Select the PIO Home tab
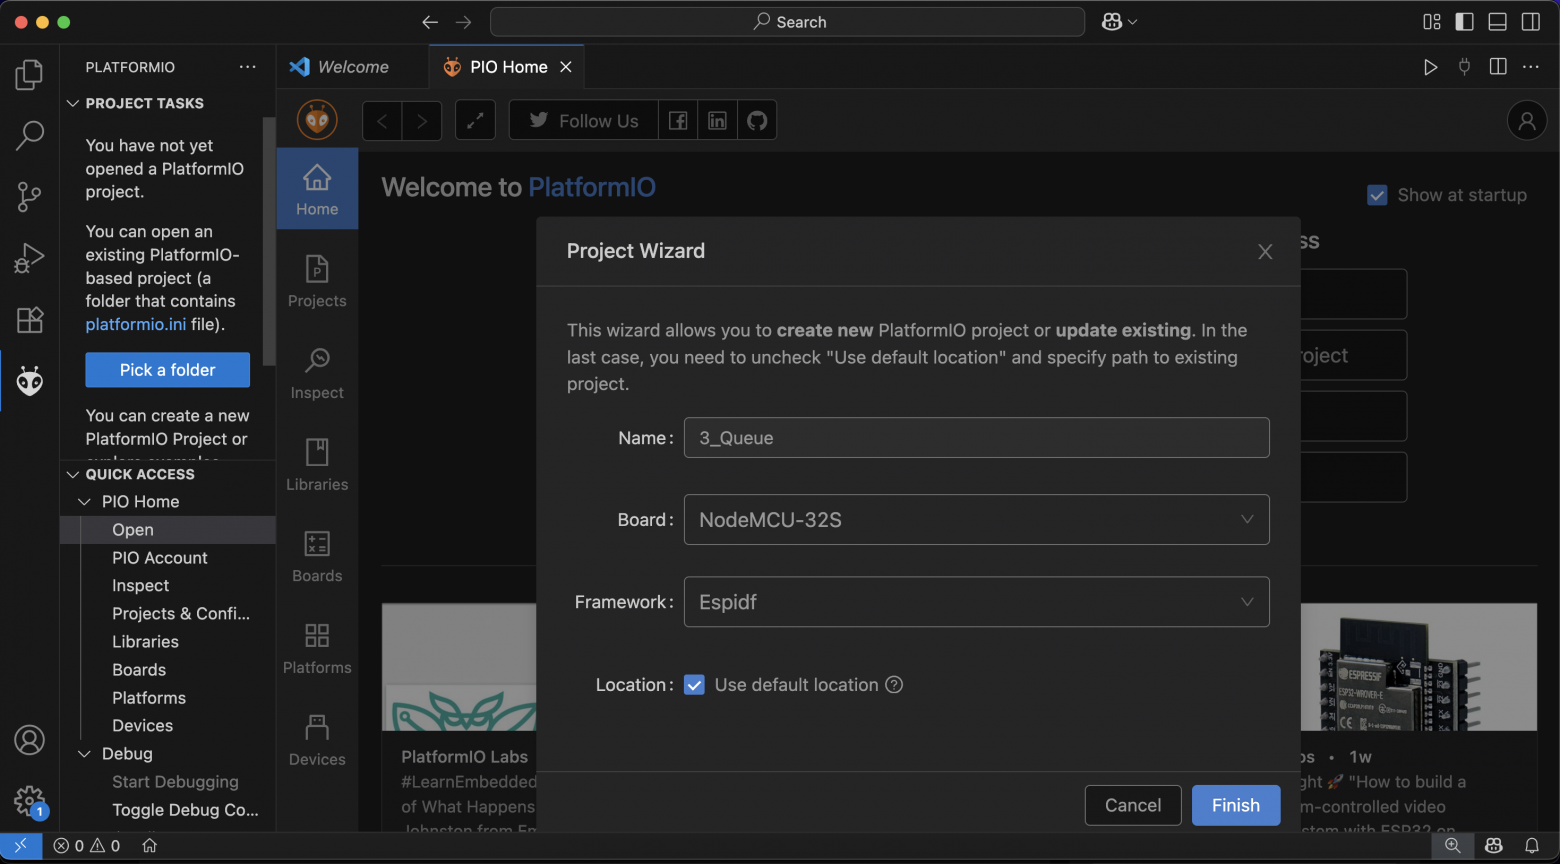This screenshot has width=1560, height=864. tap(508, 67)
